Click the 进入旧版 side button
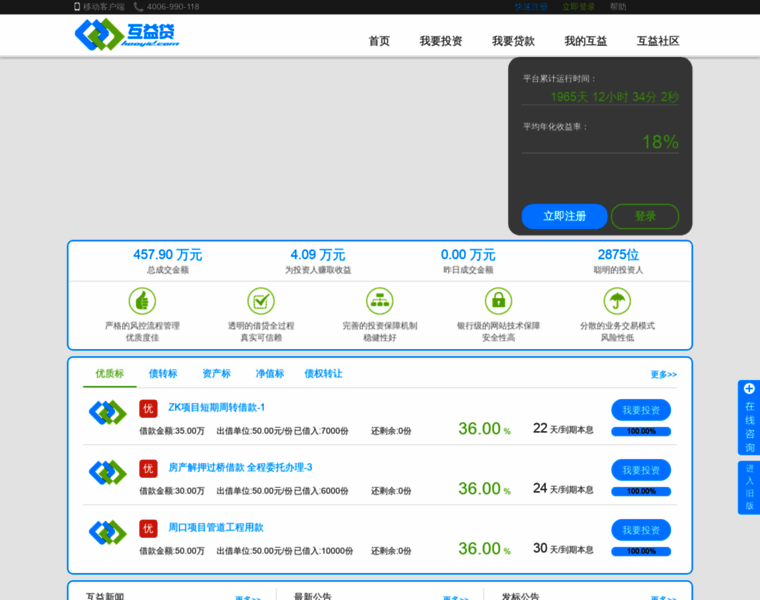 point(749,488)
